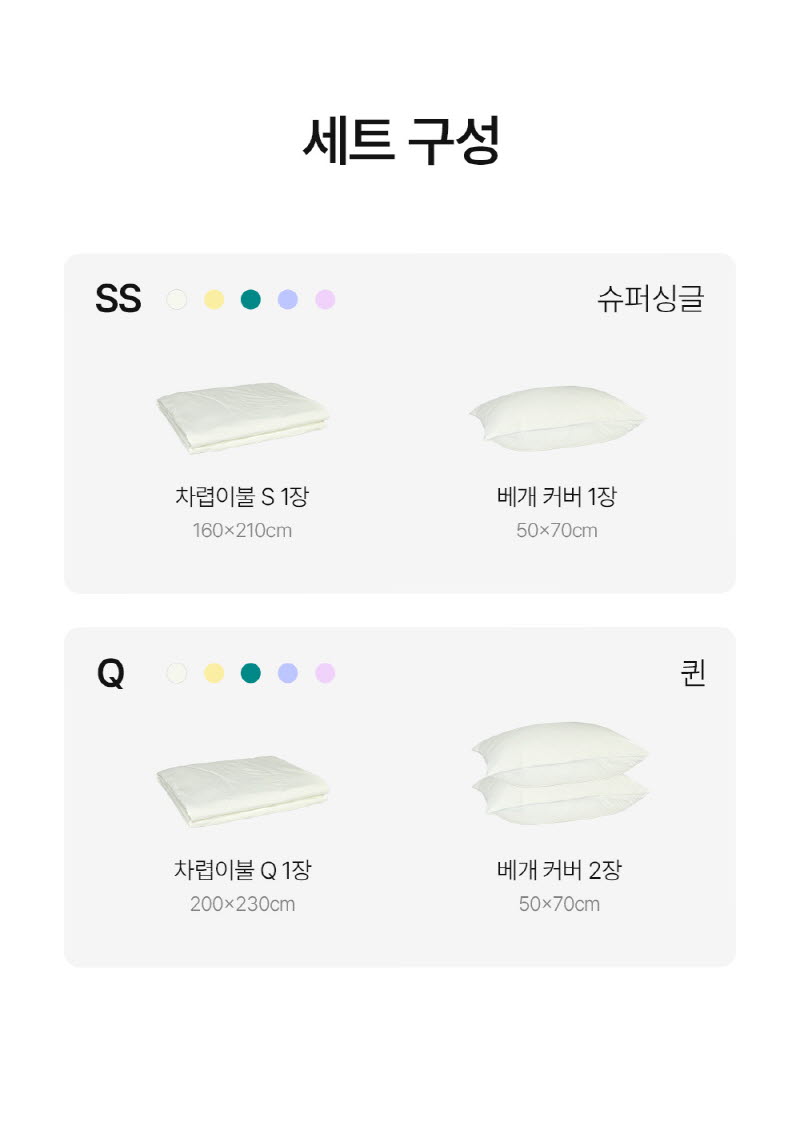Image resolution: width=800 pixels, height=1127 pixels.
Task: Click the SS comforter product image
Action: 243,416
